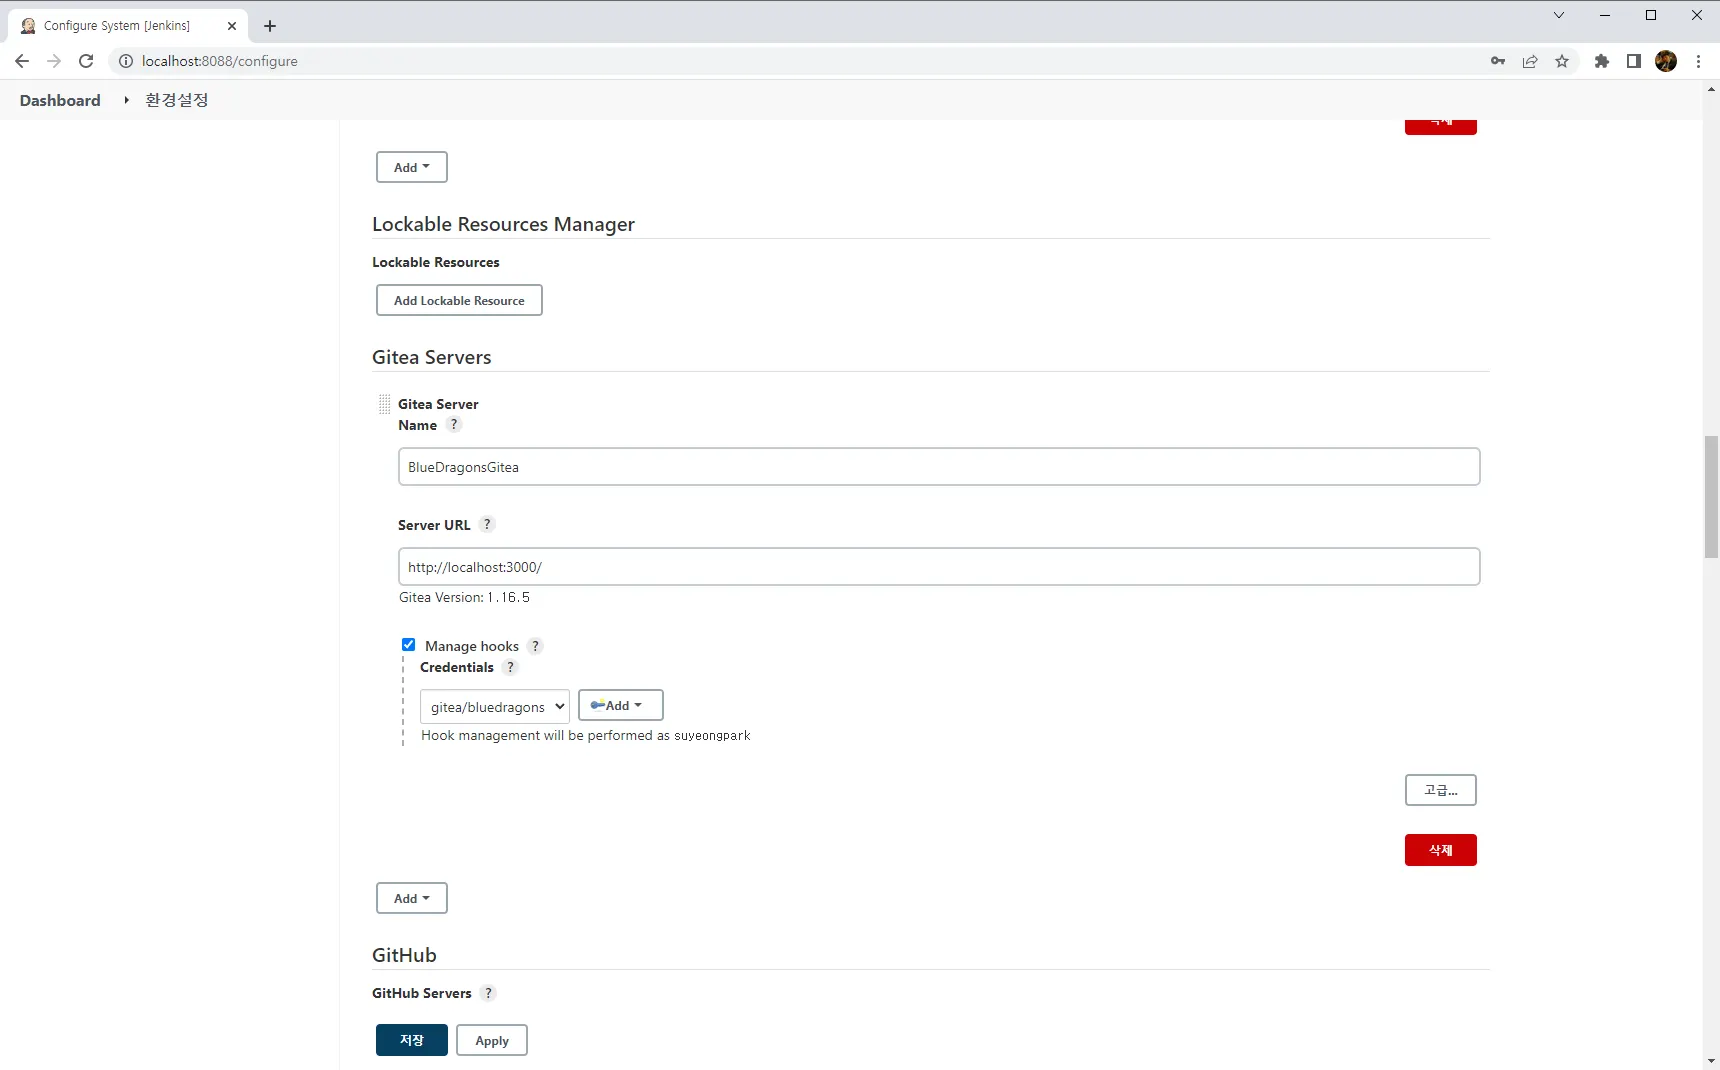Image resolution: width=1720 pixels, height=1070 pixels.
Task: Open a new browser tab
Action: tap(270, 26)
